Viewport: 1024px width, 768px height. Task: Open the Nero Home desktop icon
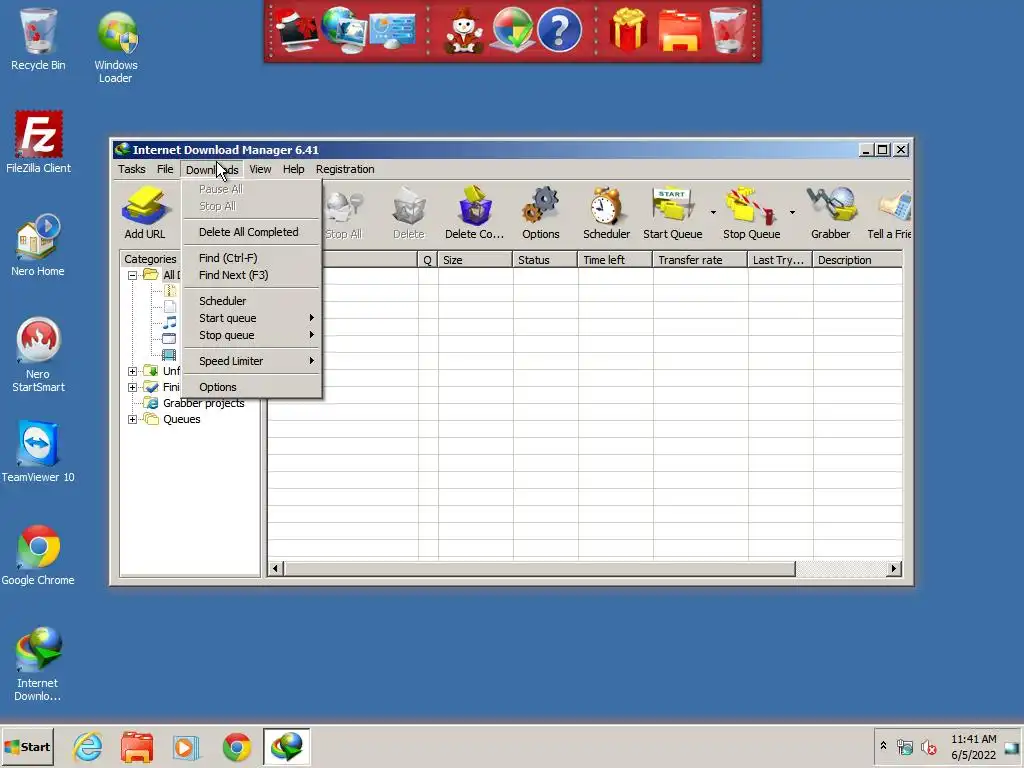pos(38,246)
